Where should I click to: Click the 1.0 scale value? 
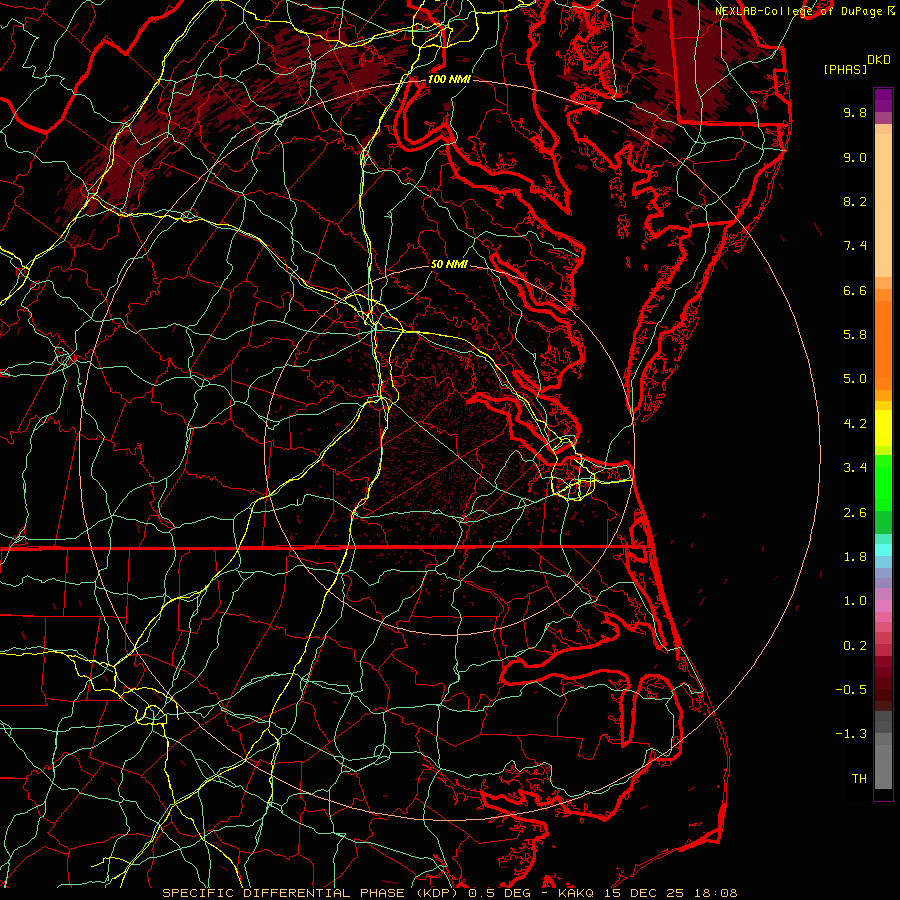click(x=855, y=601)
